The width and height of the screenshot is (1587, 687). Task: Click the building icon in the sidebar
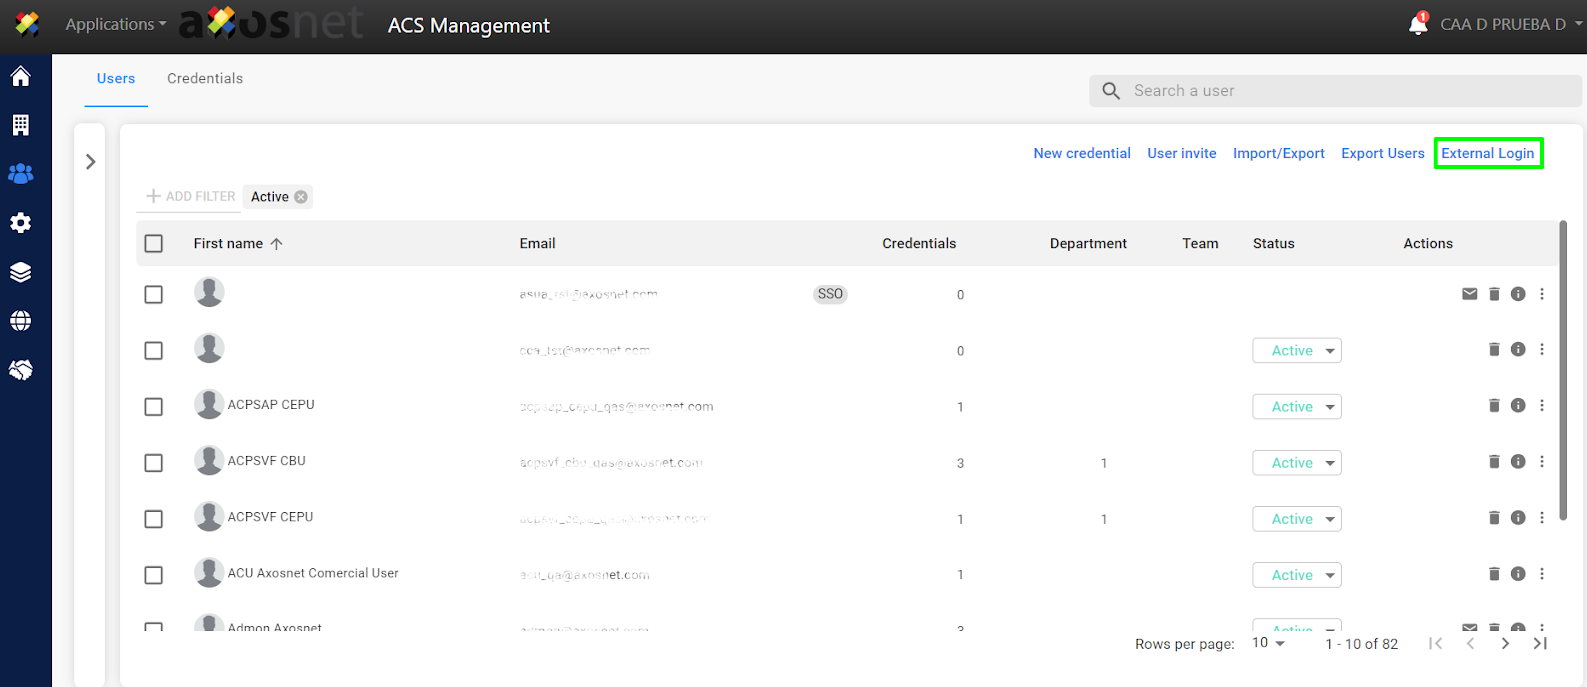[x=20, y=125]
